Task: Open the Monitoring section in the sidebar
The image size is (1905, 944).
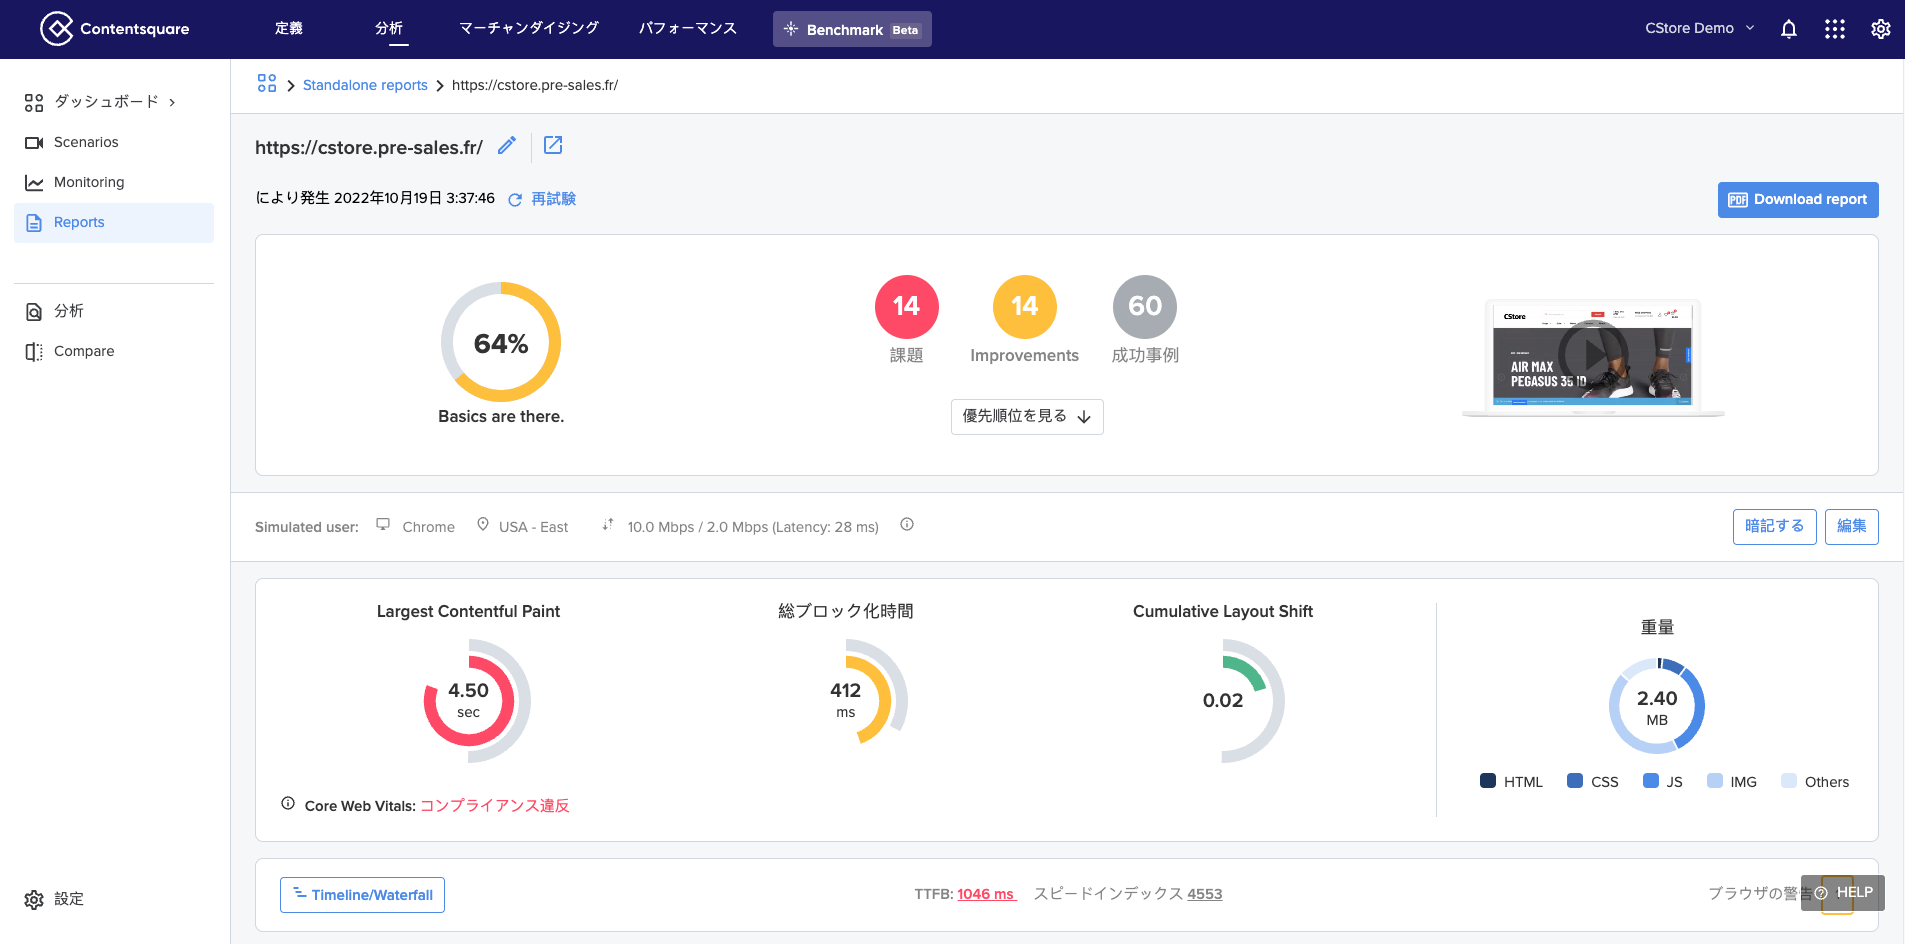Action: (x=89, y=182)
